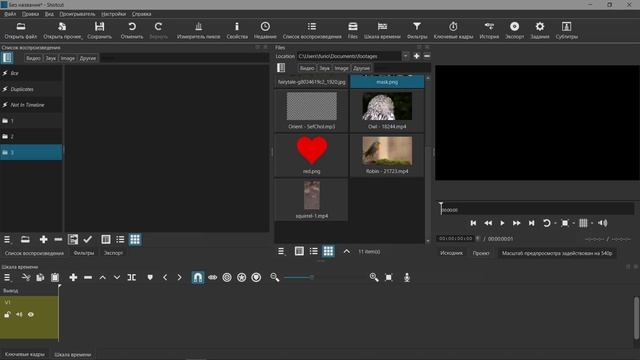Undo the last action with the toolbar icon
The image size is (640, 360).
coord(132,27)
